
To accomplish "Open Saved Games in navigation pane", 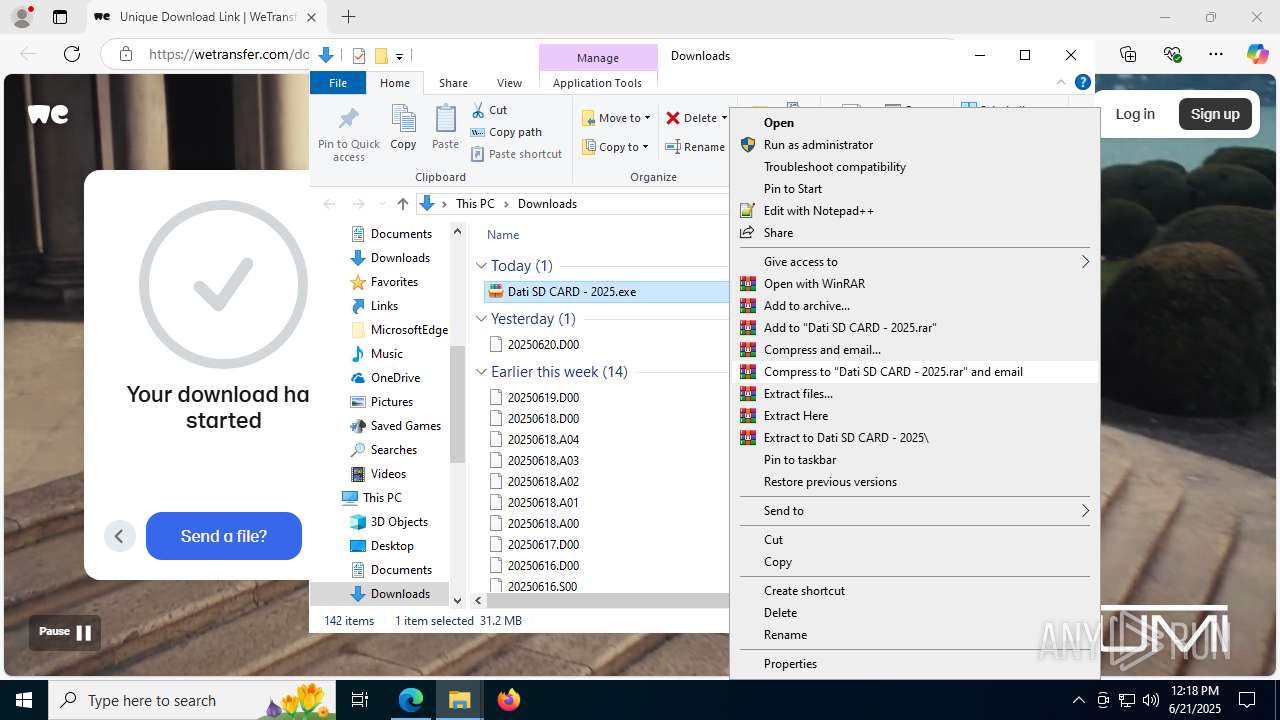I will pyautogui.click(x=405, y=426).
